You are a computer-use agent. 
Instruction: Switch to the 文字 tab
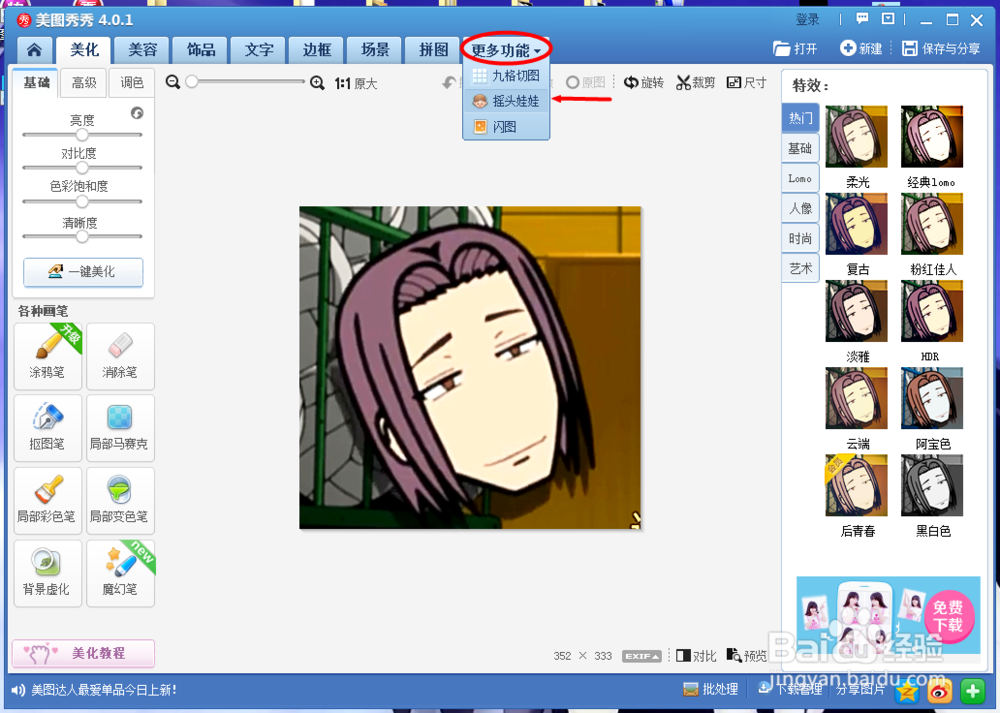point(259,50)
